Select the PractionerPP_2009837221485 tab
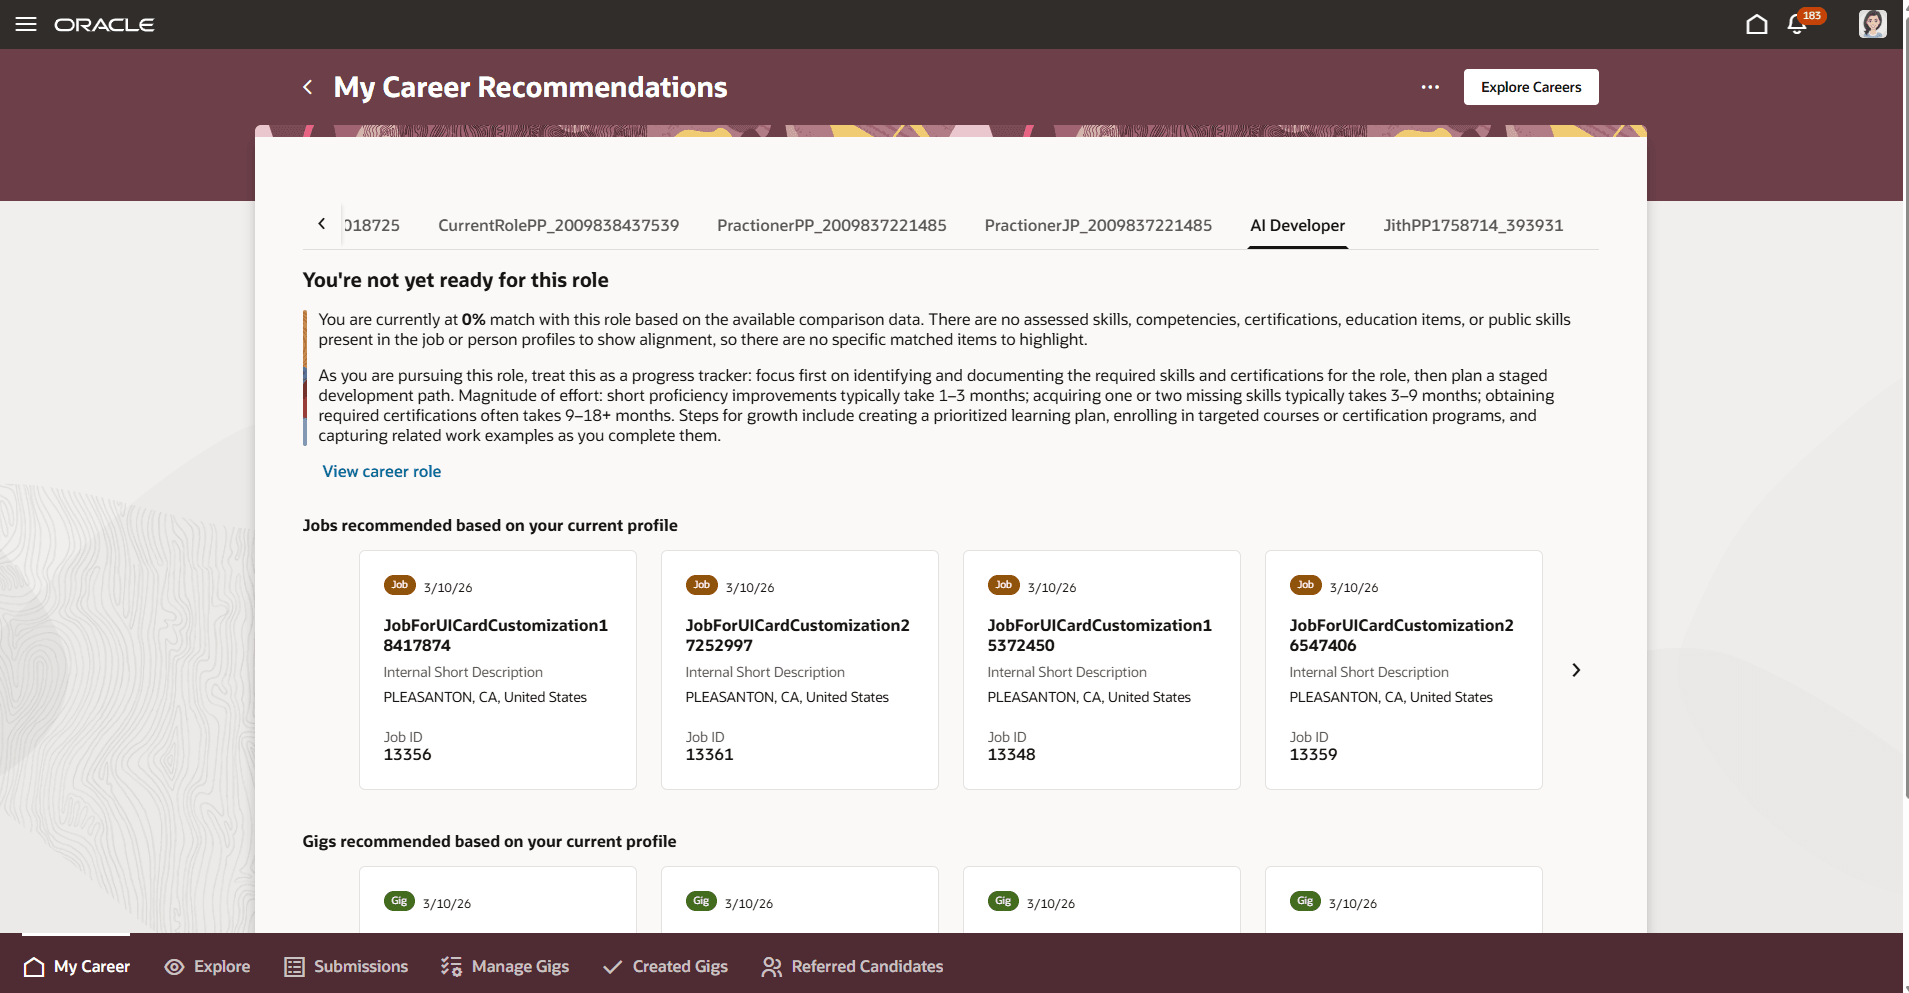This screenshot has width=1909, height=993. tap(831, 226)
